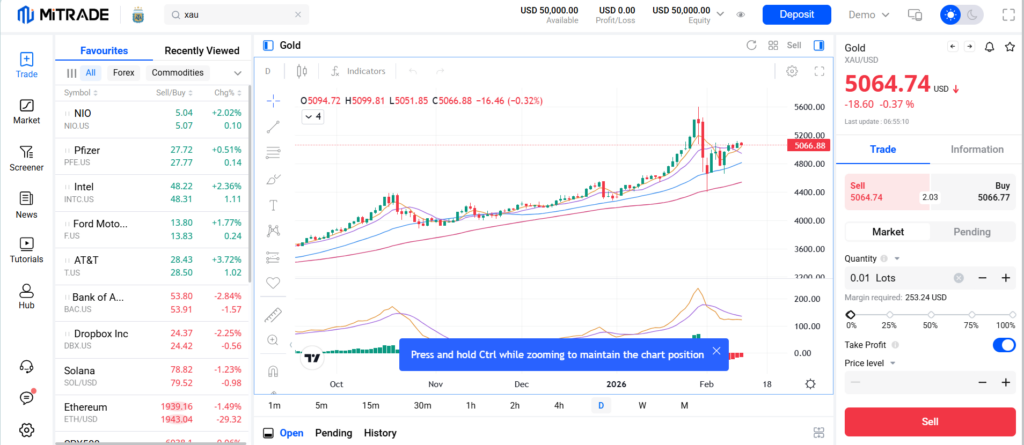Select the ruler measure tool

pos(273,315)
